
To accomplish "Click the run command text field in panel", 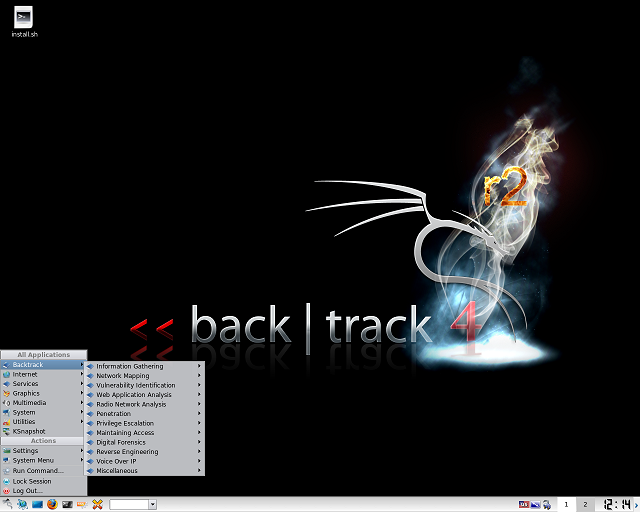I will tap(129, 505).
